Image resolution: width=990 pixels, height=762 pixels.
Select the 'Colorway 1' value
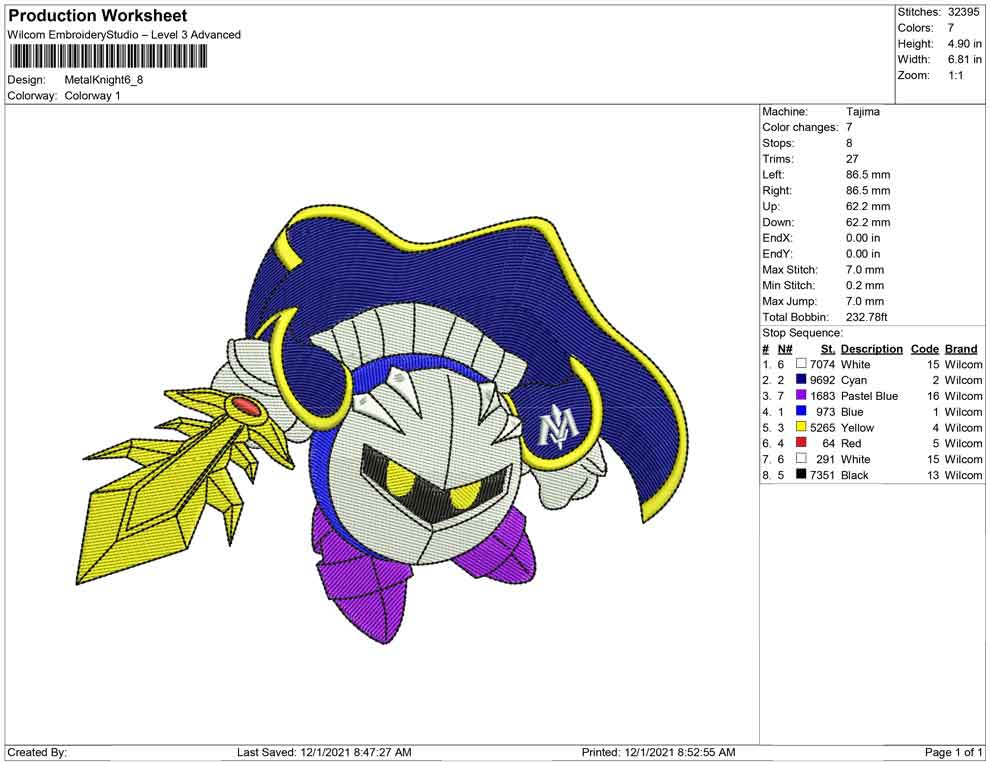(x=92, y=96)
